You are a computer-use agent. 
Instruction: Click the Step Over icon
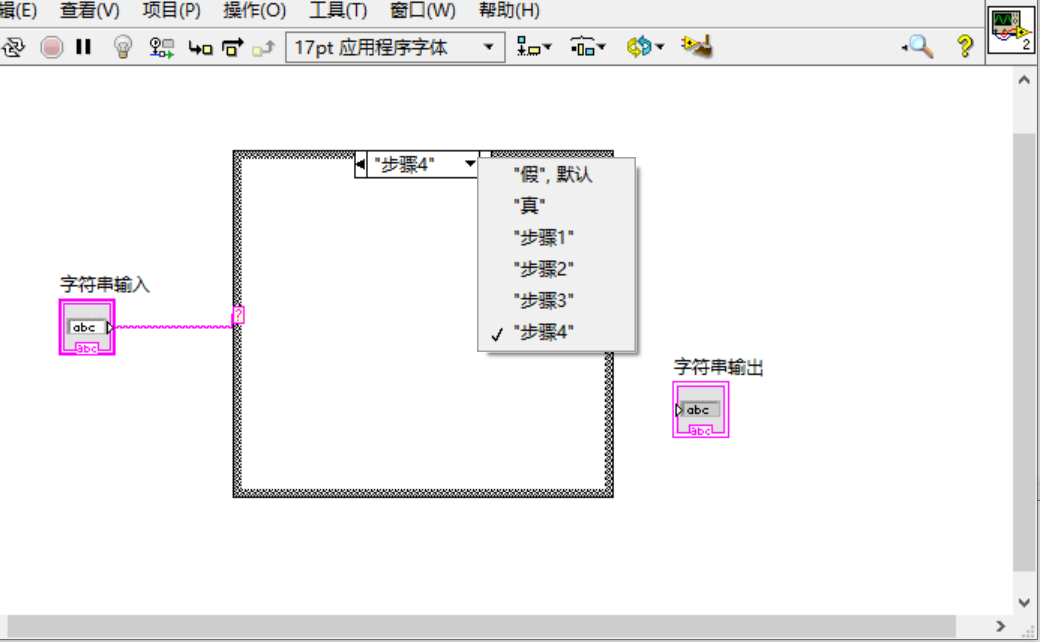click(233, 48)
